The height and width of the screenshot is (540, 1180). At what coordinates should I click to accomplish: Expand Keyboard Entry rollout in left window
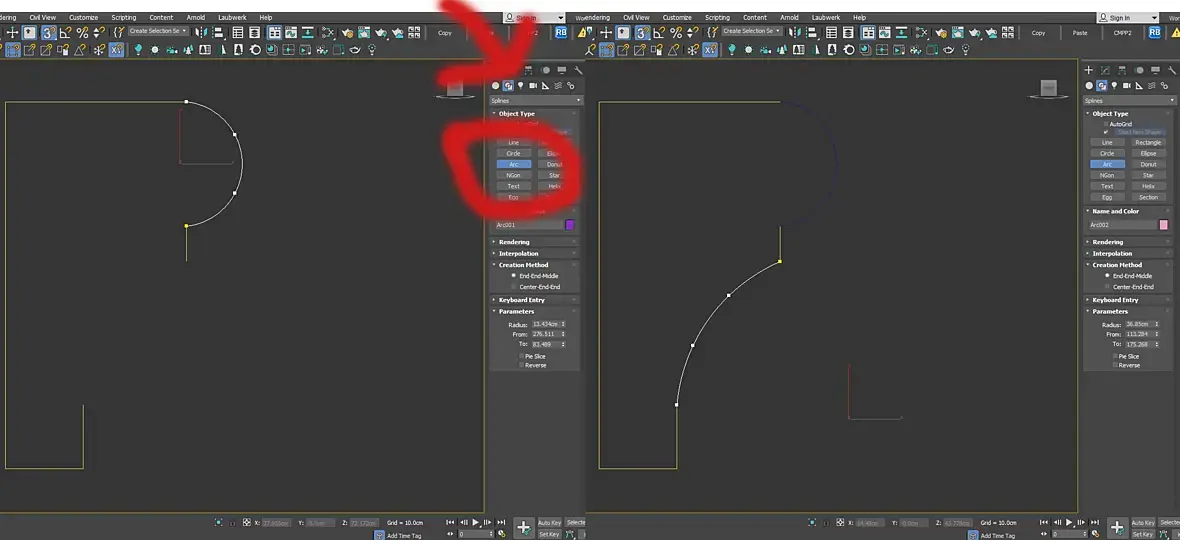[x=535, y=300]
